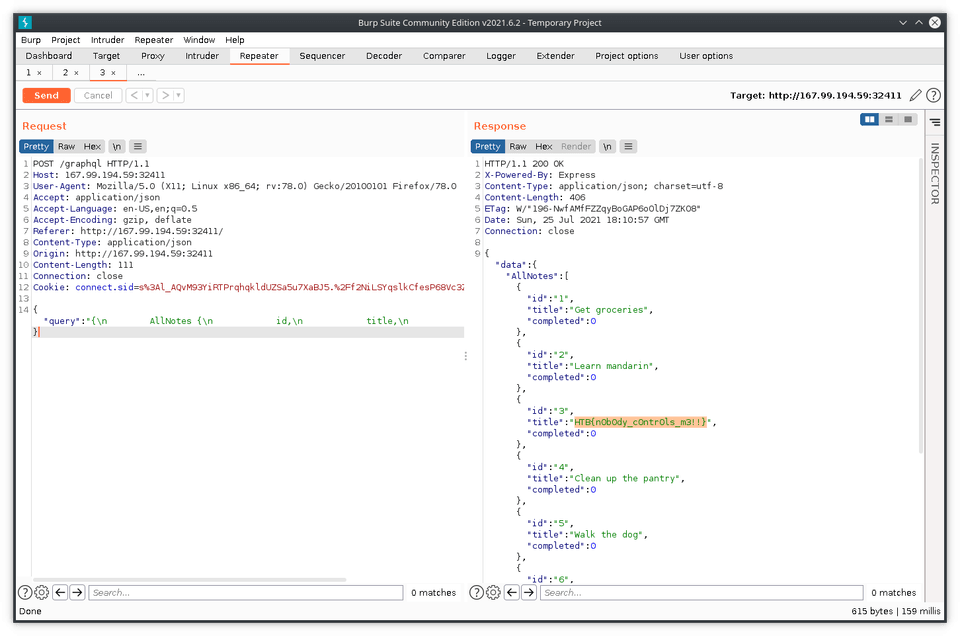Open the request message options hamburger icon
This screenshot has height=636, width=960.
[138, 146]
